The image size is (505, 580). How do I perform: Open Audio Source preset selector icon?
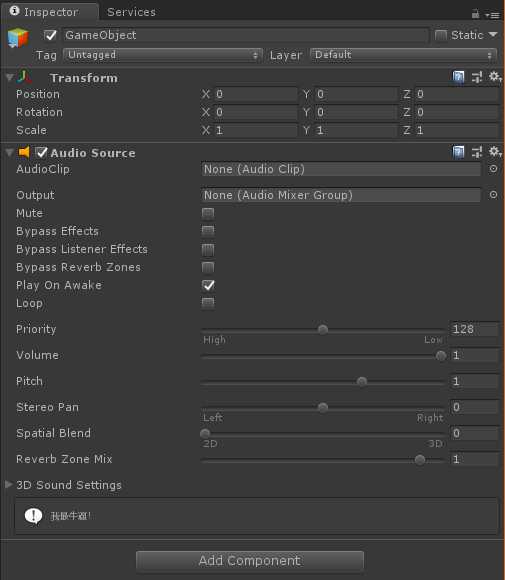477,152
